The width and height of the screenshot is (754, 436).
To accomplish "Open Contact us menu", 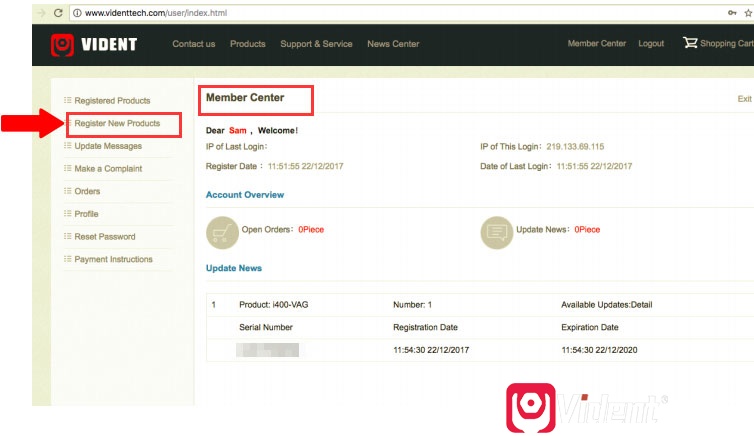I will (194, 44).
